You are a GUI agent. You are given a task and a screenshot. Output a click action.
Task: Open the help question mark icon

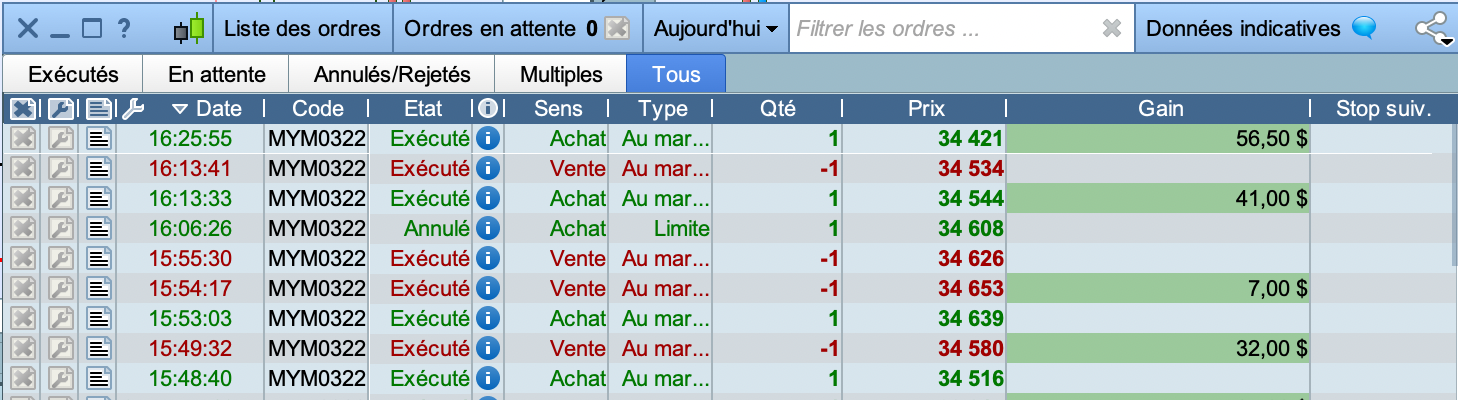point(124,29)
